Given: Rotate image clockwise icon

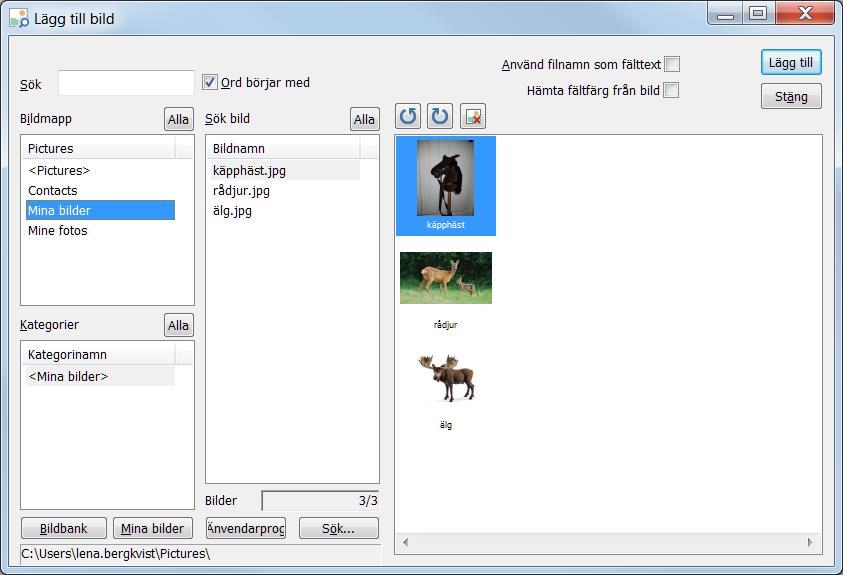Looking at the screenshot, I should 440,116.
